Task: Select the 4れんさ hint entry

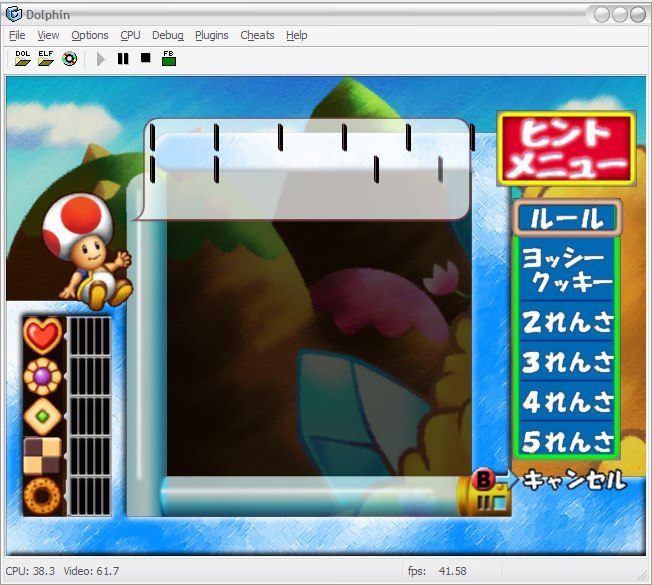Action: point(567,401)
